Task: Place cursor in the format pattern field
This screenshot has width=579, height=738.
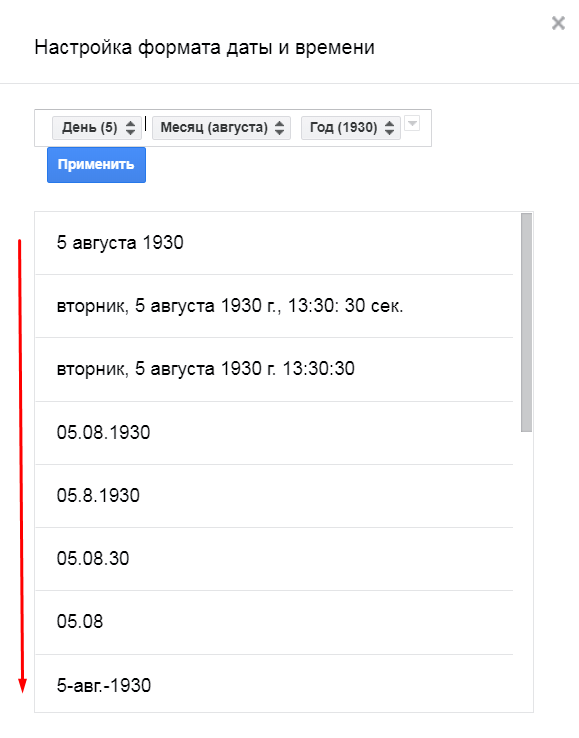Action: coord(233,128)
